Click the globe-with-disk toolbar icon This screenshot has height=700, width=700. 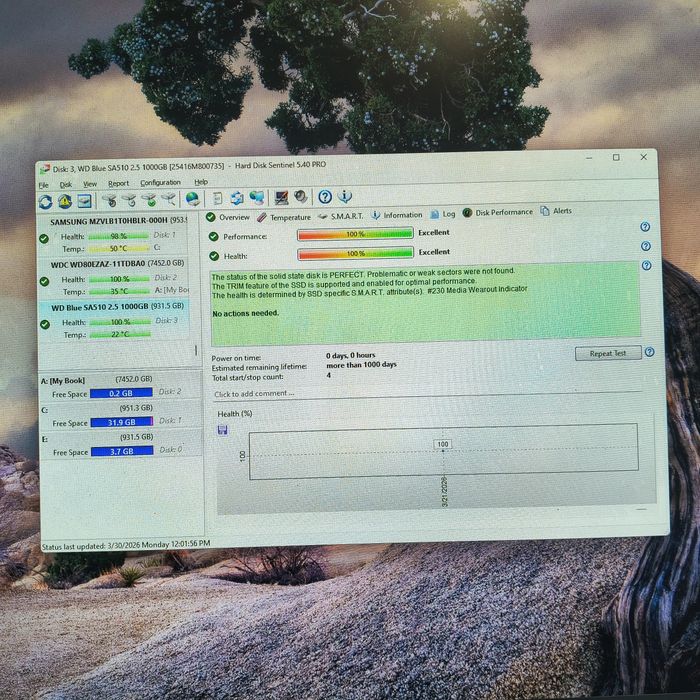click(x=192, y=199)
